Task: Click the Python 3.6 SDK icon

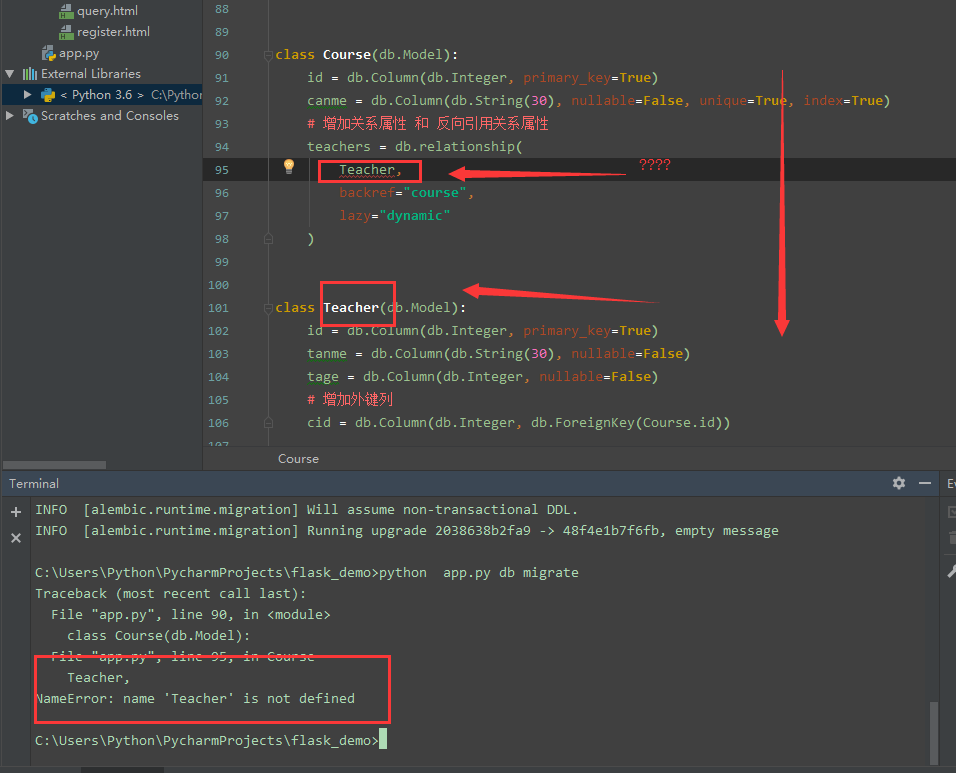Action: tap(48, 95)
